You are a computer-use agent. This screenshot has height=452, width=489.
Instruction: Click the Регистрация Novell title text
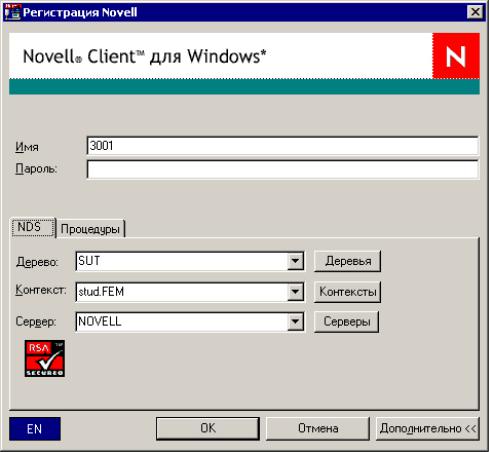pos(80,12)
